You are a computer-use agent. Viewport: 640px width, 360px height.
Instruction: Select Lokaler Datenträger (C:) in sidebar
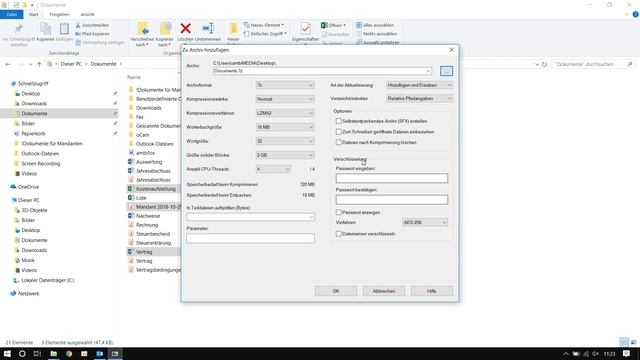click(47, 280)
